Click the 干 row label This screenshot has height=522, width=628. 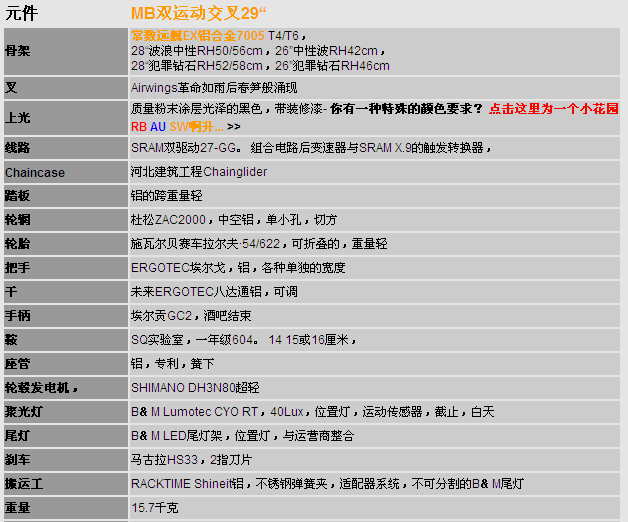[11, 292]
